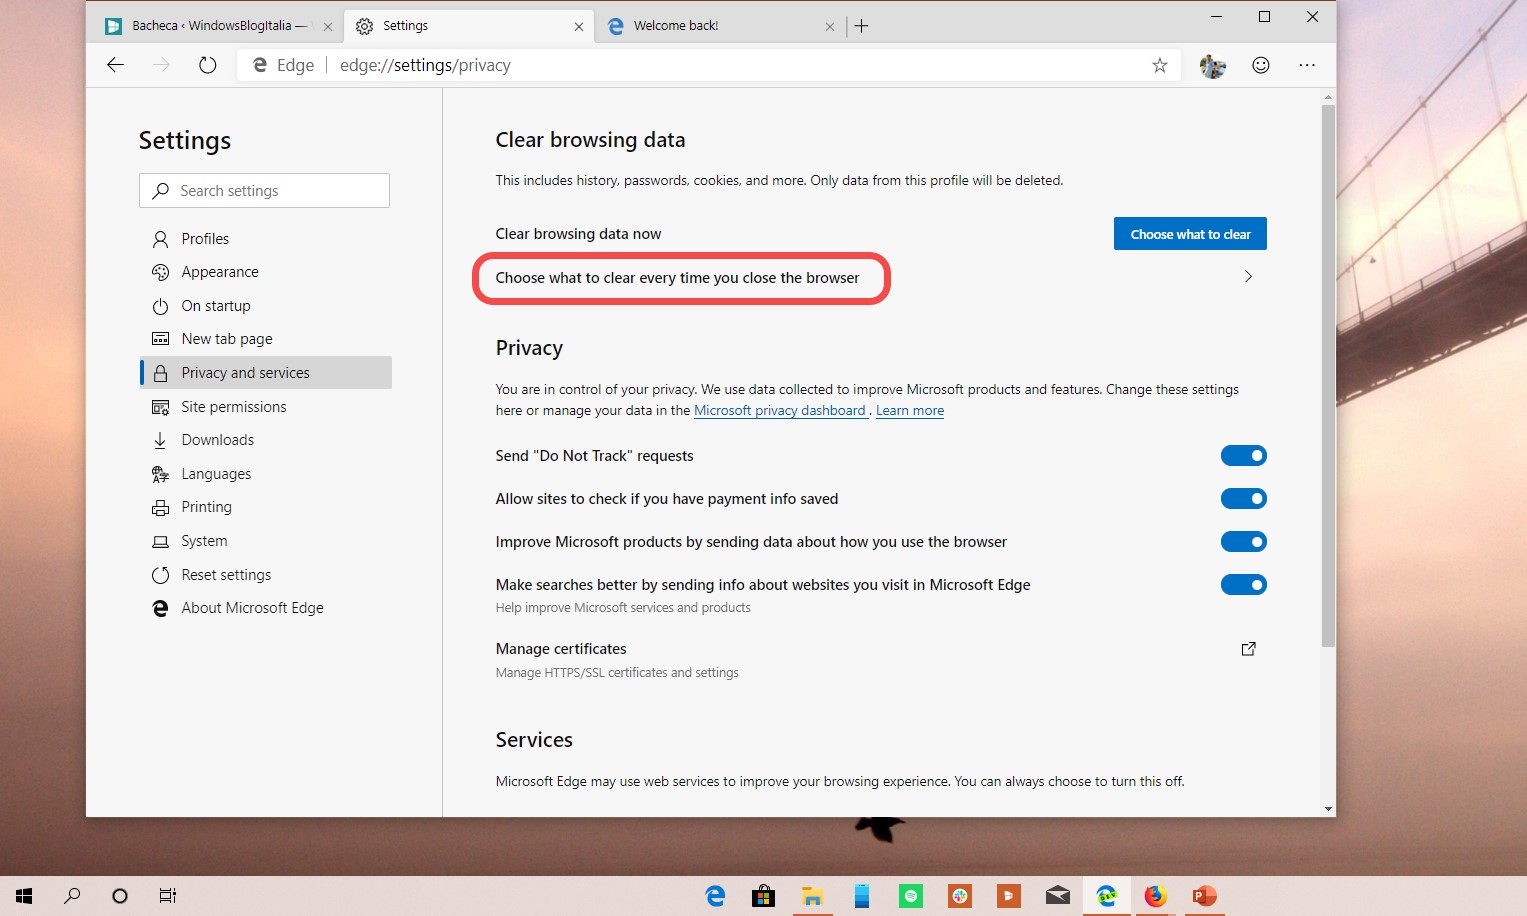The image size is (1527, 916).
Task: Open Your Phone app on the taskbar
Action: (x=861, y=896)
